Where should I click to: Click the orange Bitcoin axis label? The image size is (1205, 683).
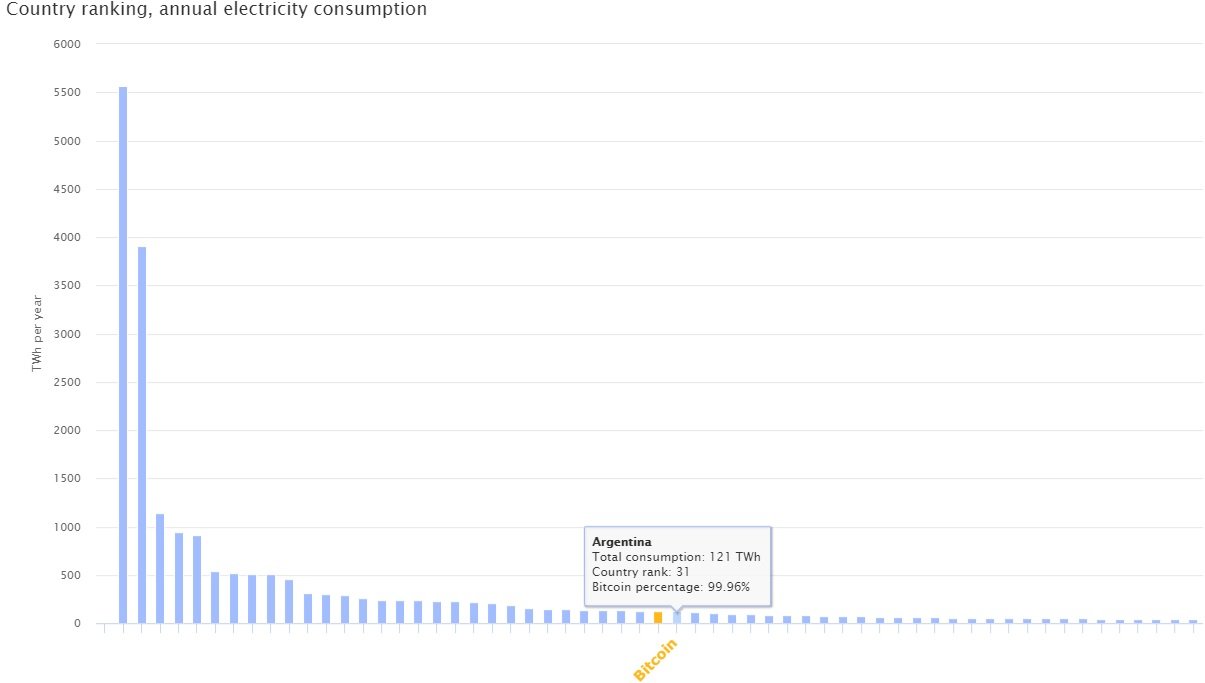click(x=656, y=660)
